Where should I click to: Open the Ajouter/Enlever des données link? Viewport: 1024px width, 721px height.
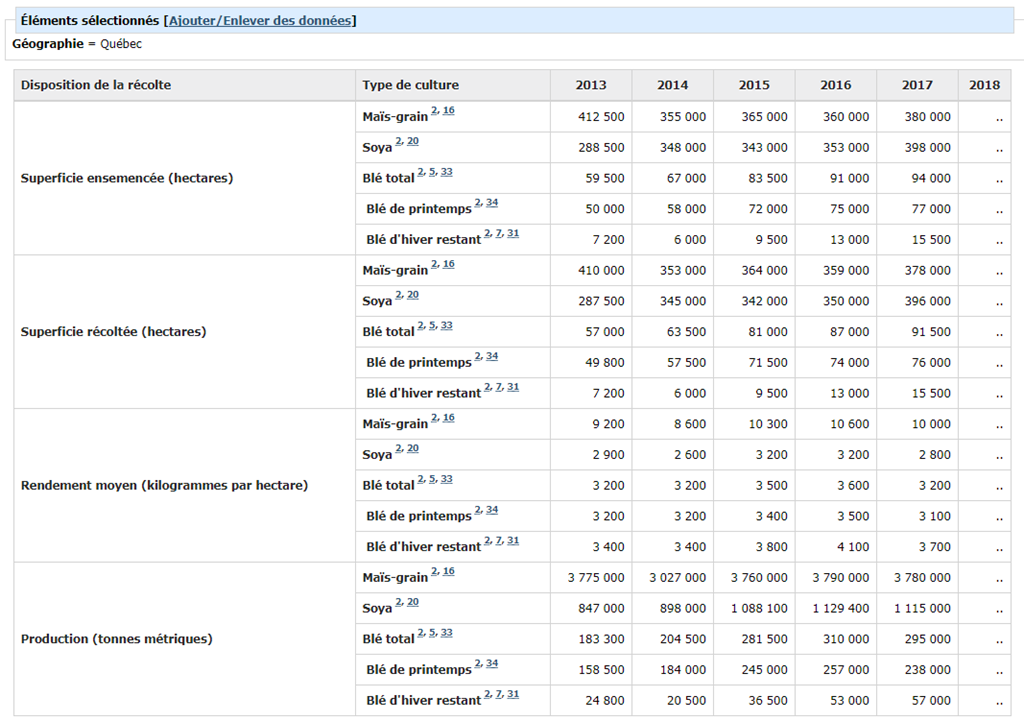coord(260,20)
